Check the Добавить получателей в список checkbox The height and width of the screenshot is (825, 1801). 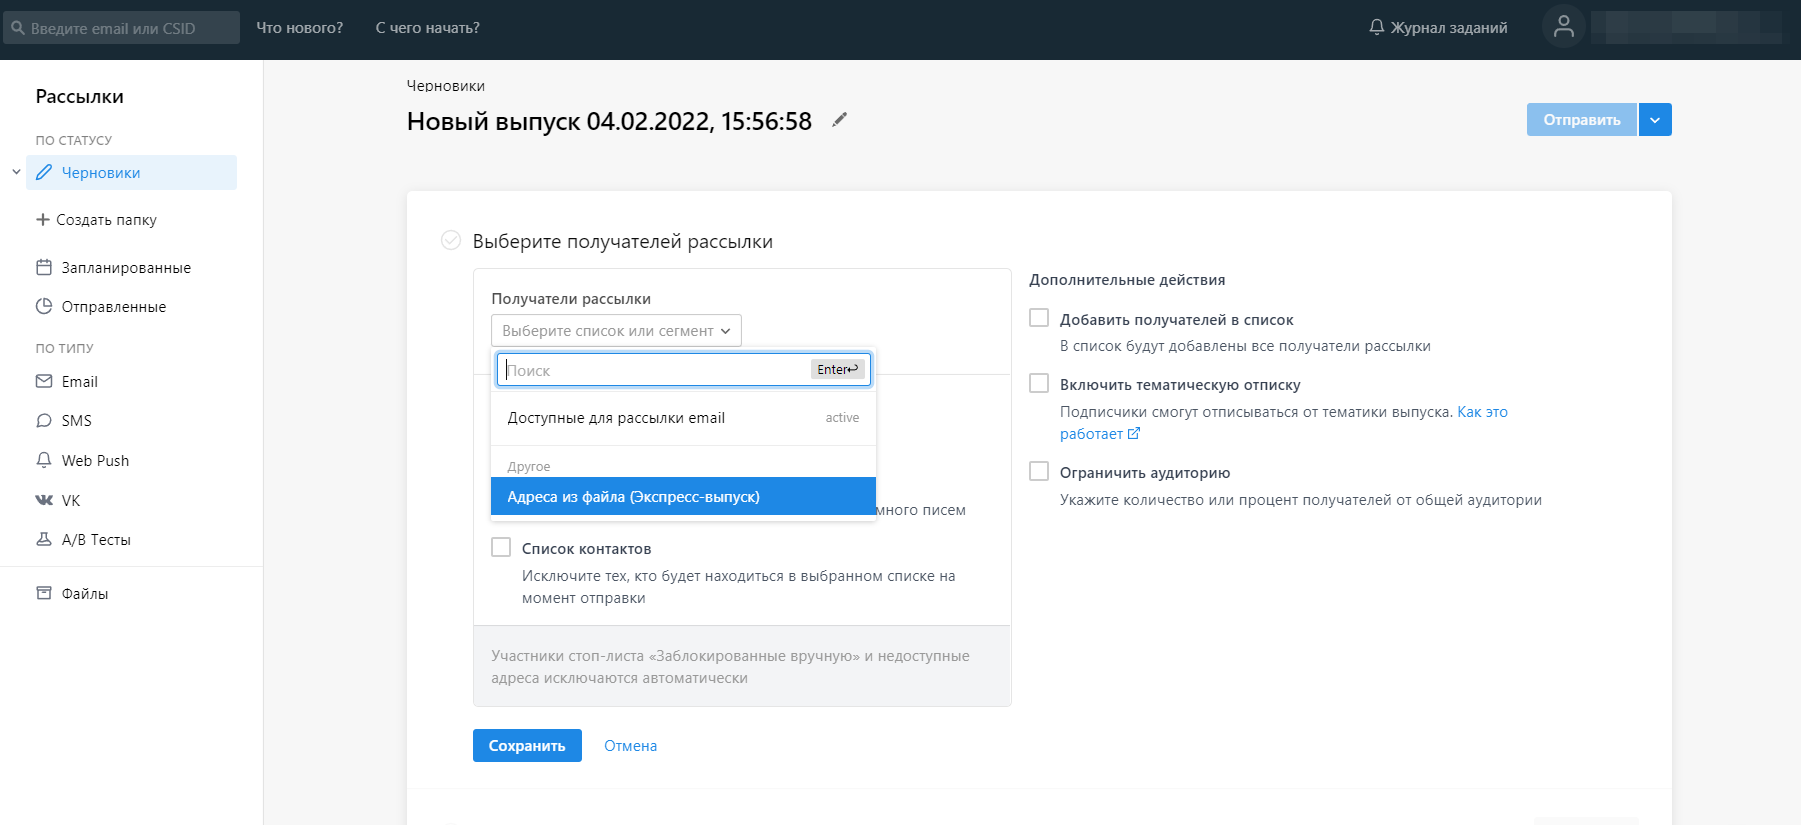(x=1039, y=318)
